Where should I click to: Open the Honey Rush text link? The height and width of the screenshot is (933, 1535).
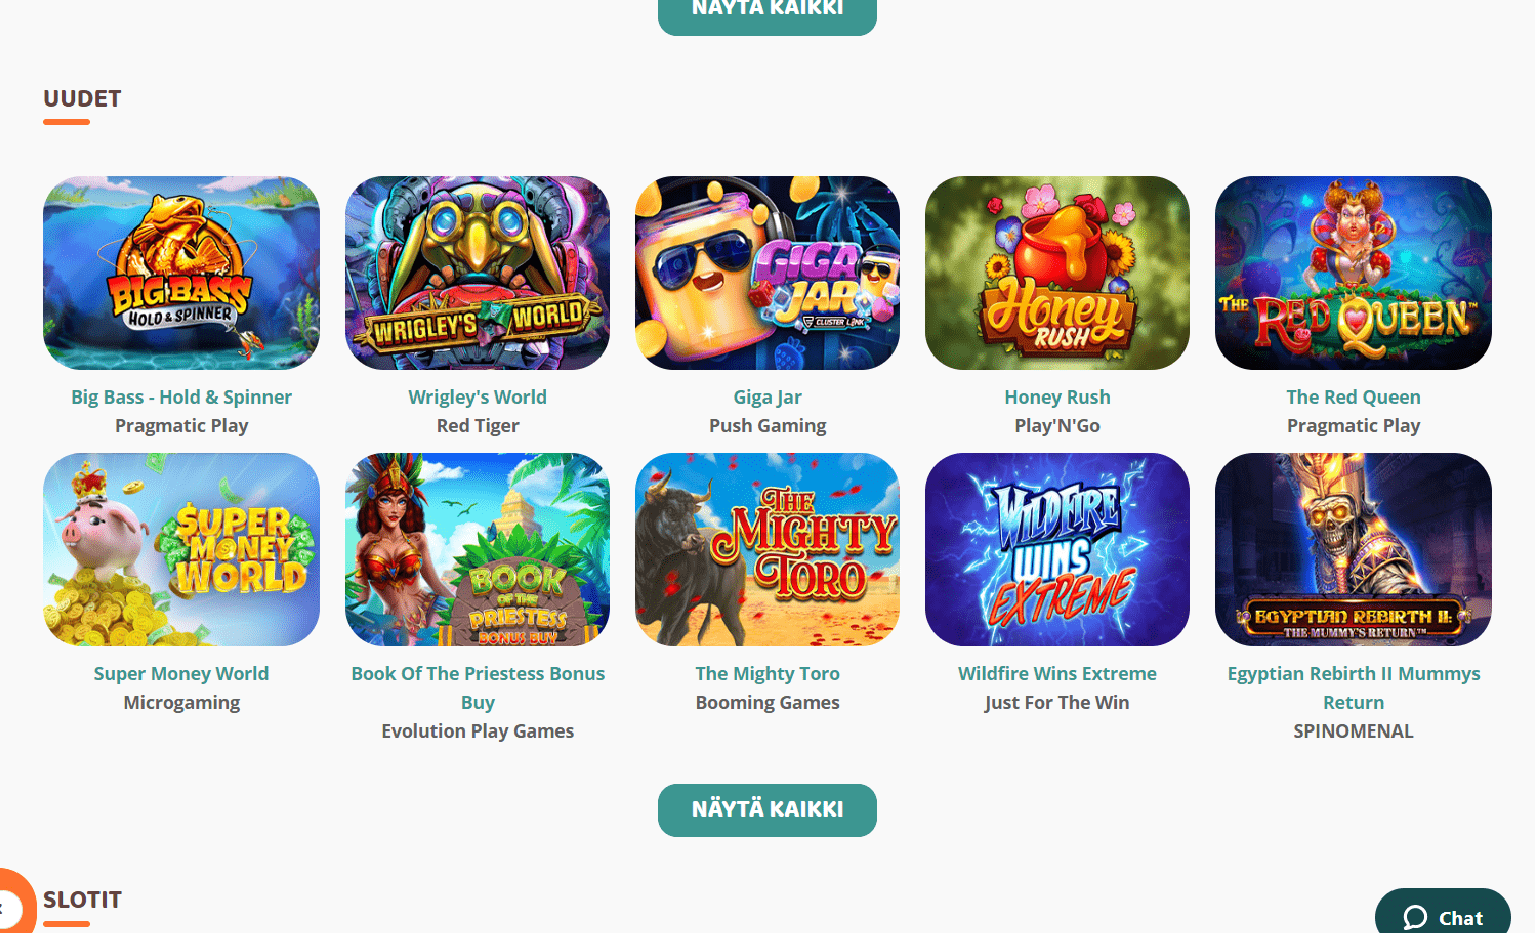coord(1057,397)
